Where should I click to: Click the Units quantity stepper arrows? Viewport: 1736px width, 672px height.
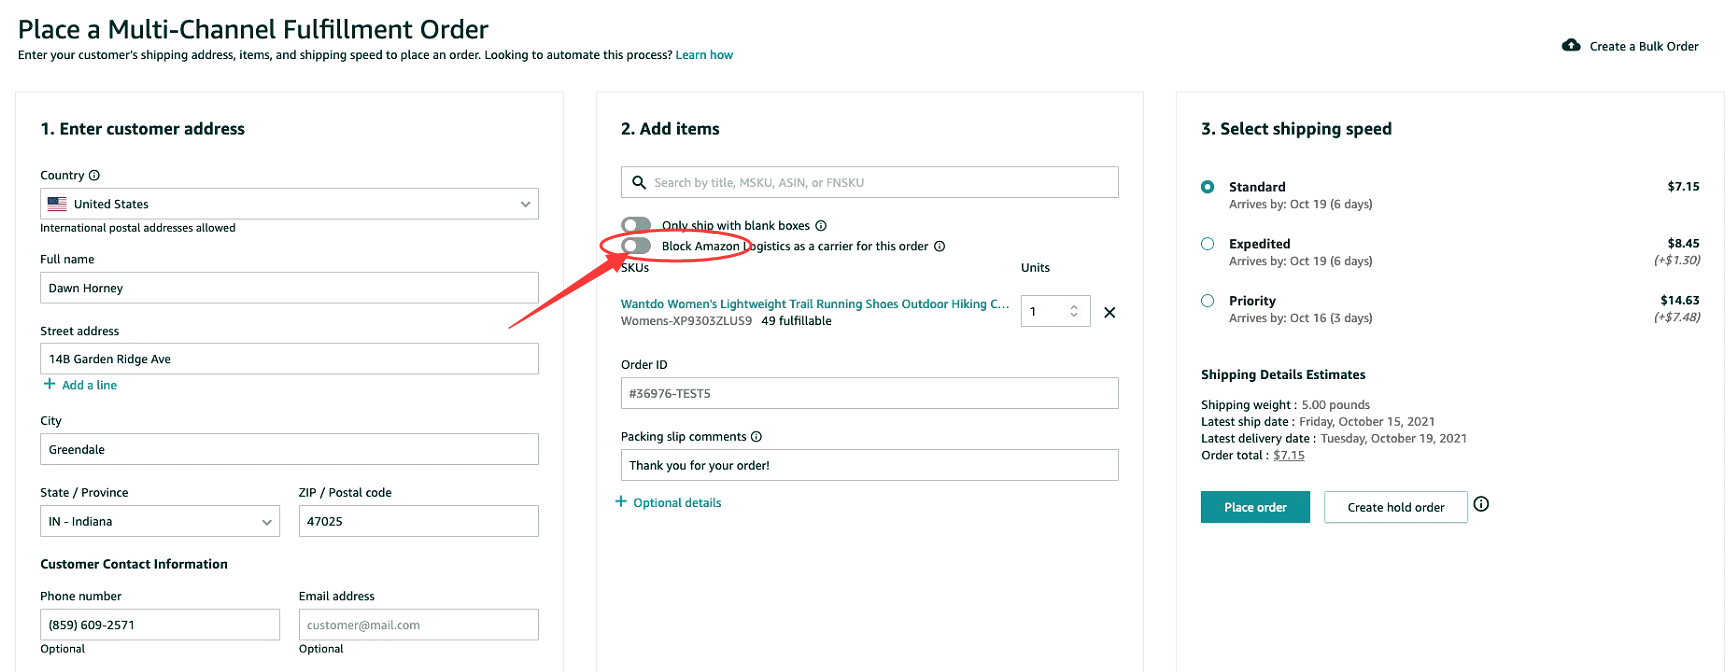tap(1074, 312)
